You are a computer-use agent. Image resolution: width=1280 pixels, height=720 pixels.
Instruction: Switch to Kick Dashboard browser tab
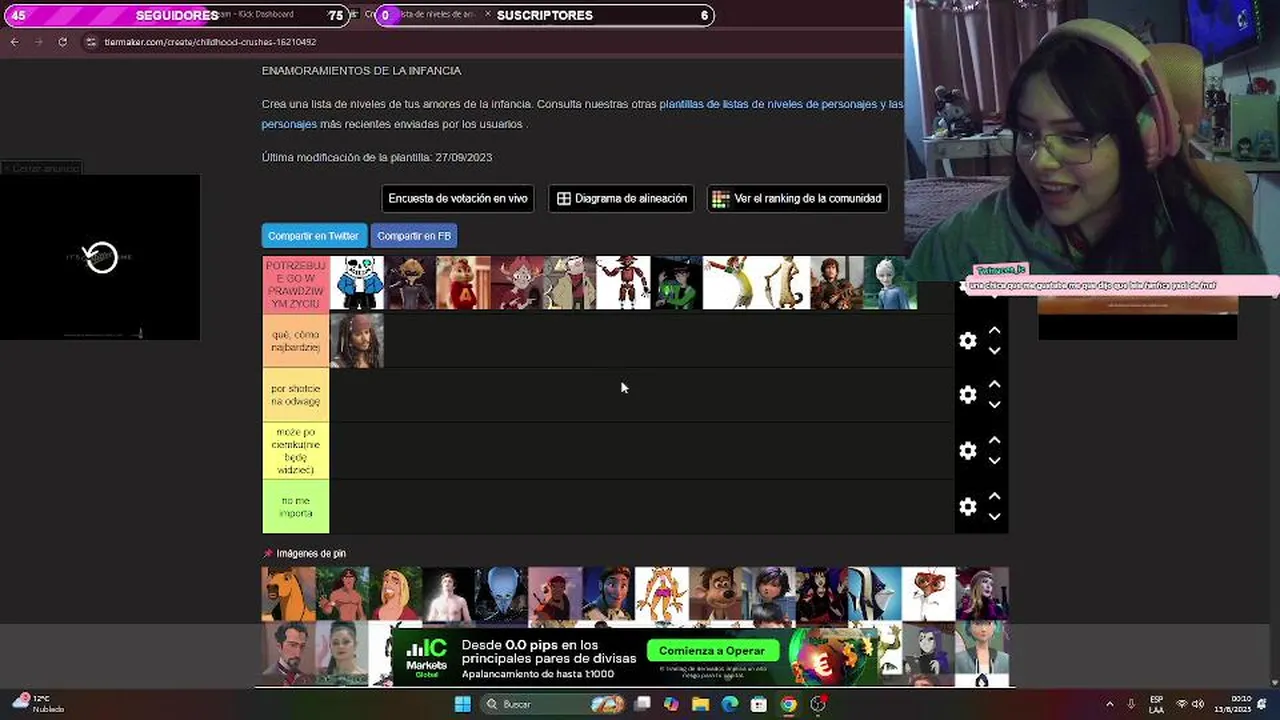pos(255,15)
